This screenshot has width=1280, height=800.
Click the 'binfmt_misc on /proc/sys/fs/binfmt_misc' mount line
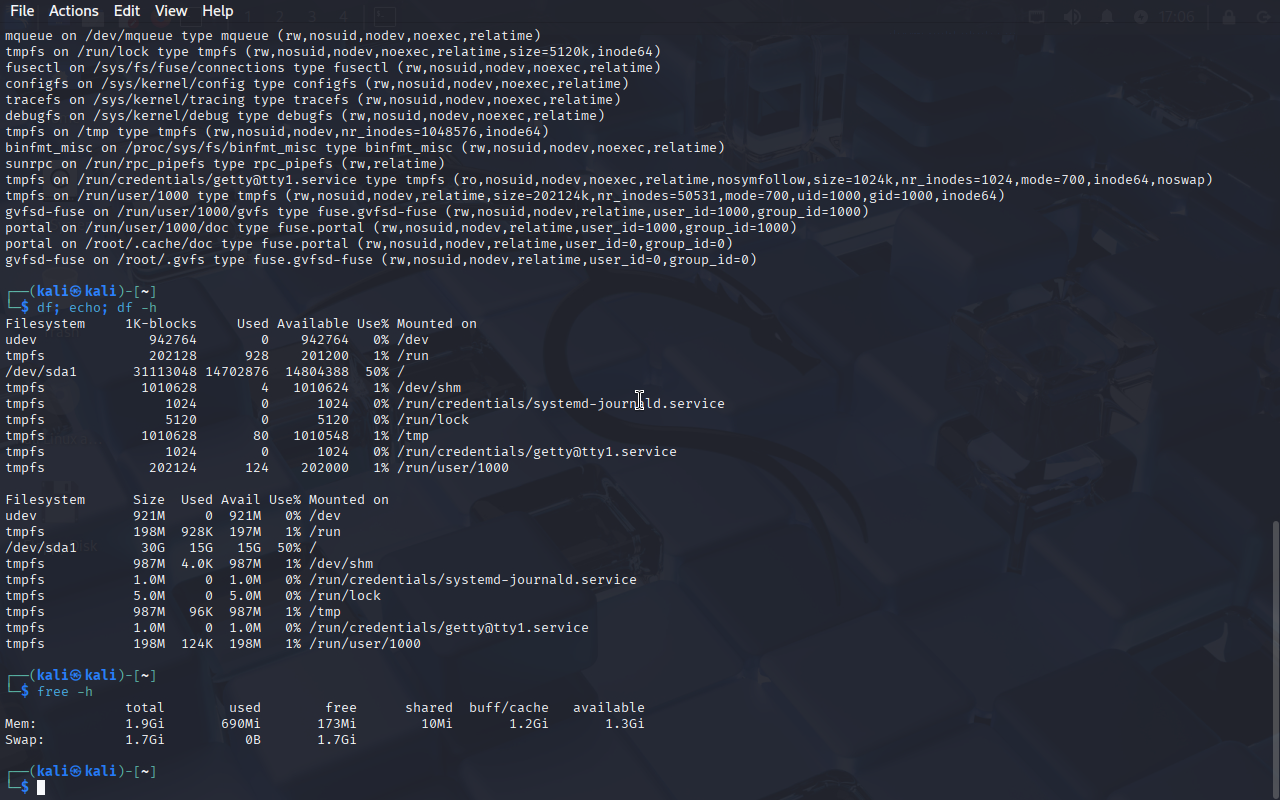click(x=365, y=147)
